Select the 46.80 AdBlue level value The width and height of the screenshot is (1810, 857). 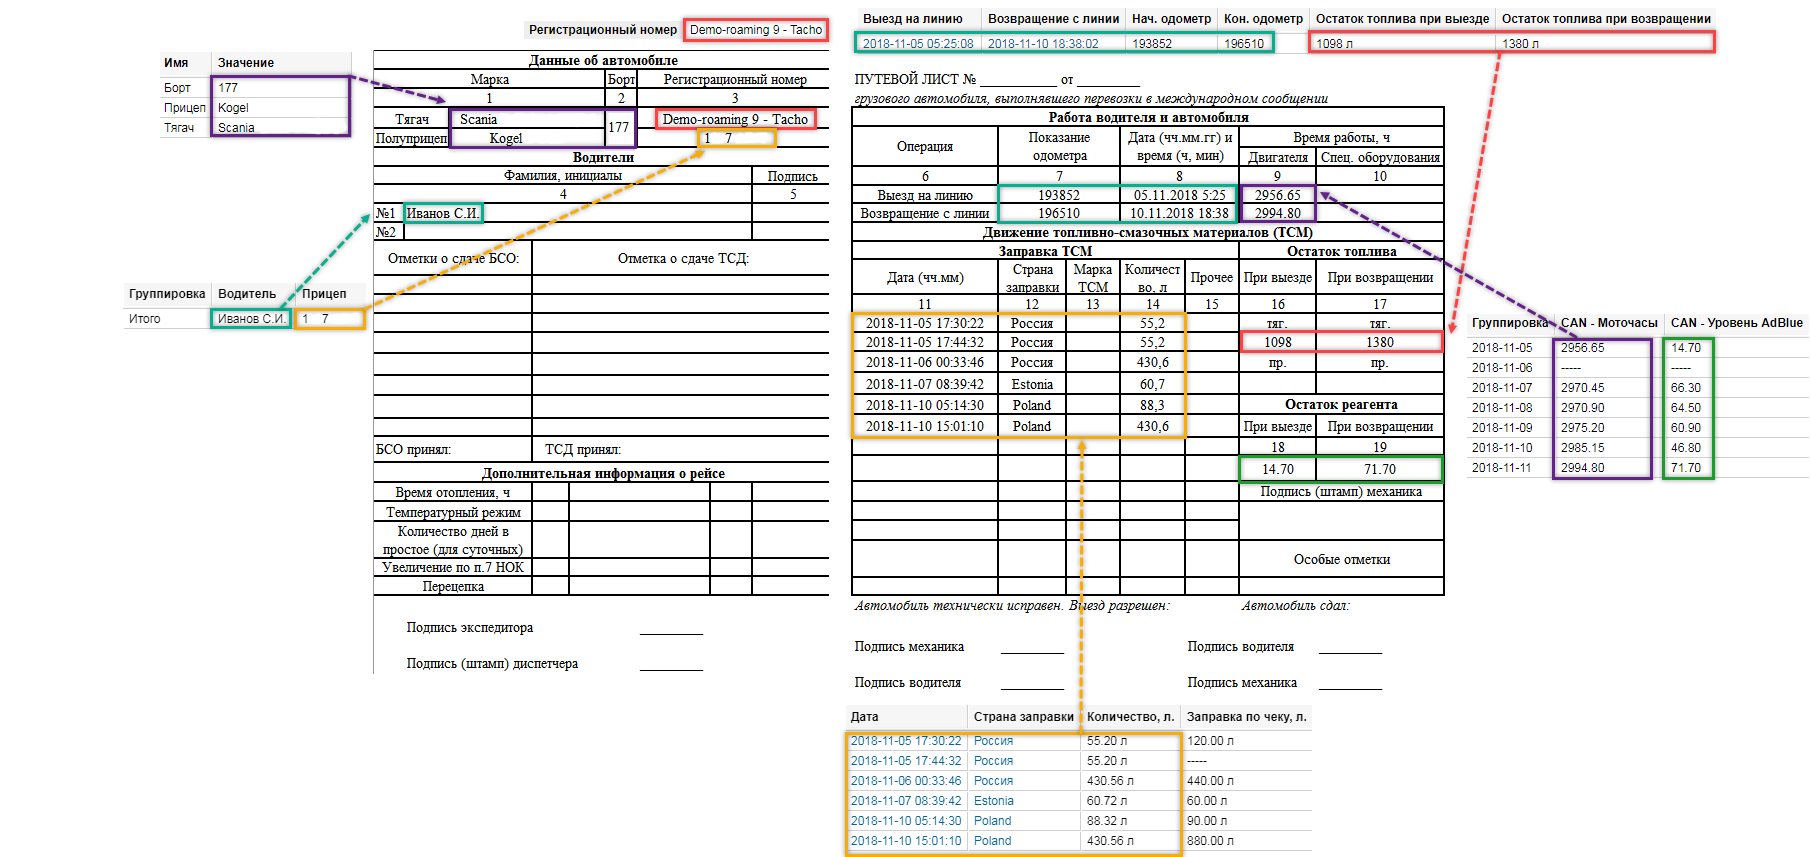(x=1686, y=448)
